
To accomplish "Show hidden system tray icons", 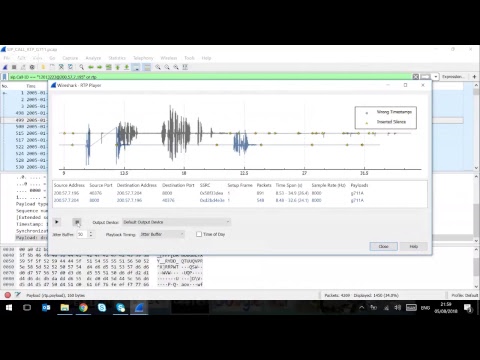I will point(362,308).
